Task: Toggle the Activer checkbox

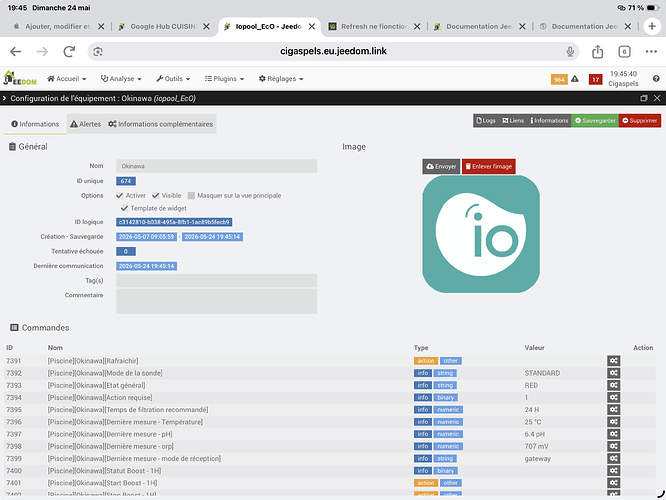Action: pos(120,195)
